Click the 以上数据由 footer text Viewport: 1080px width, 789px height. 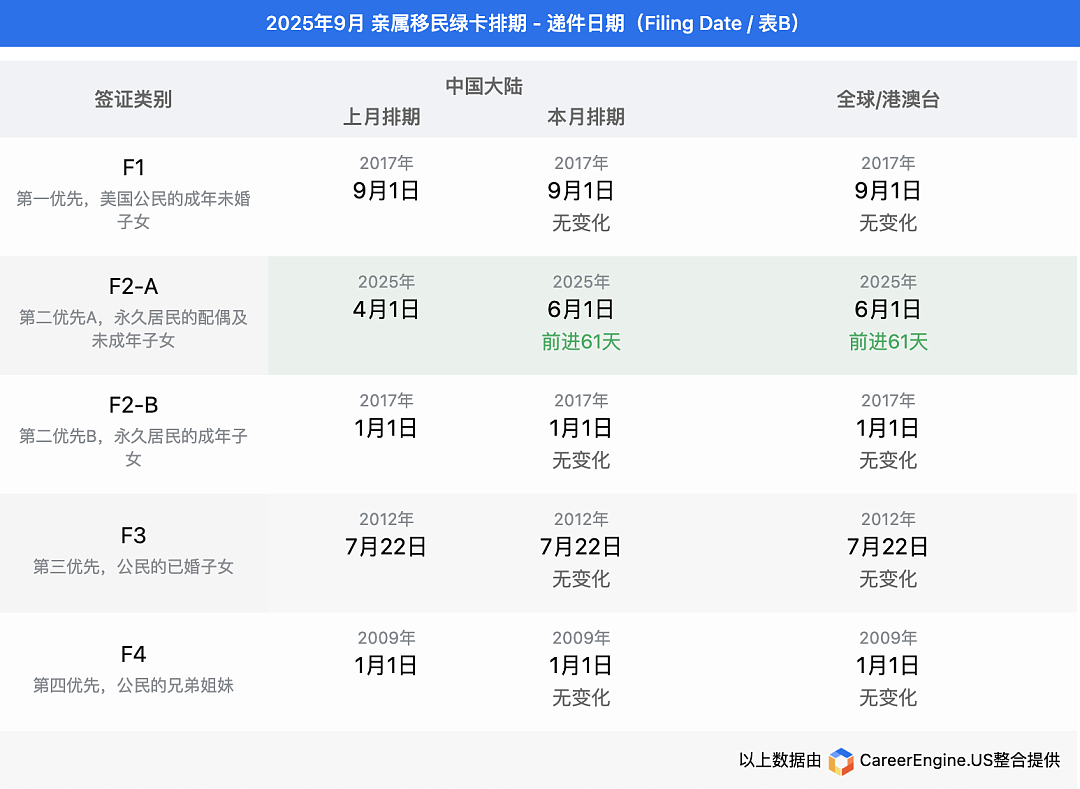pyautogui.click(x=780, y=760)
